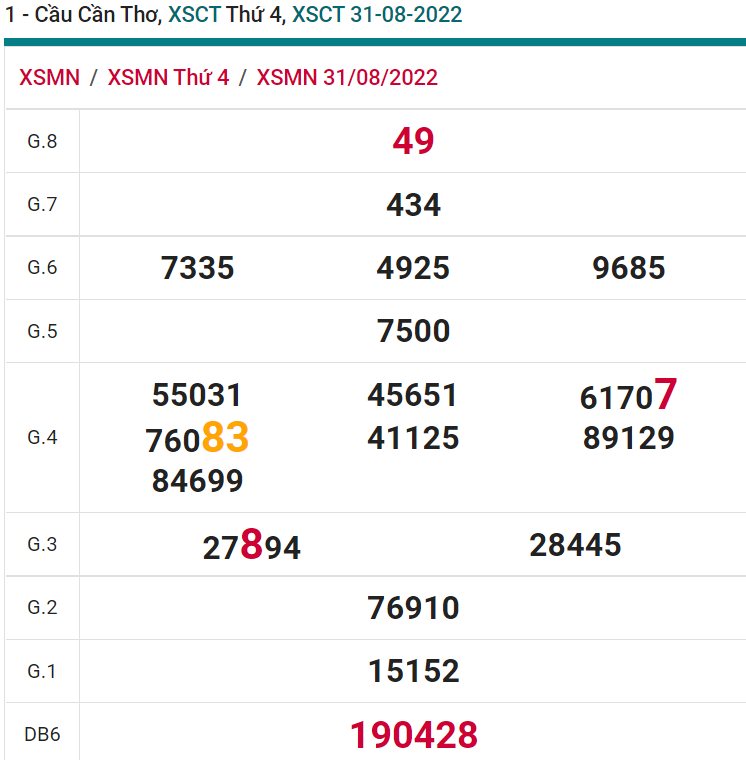Open the XSCT 31-08-2022 heading link
The width and height of the screenshot is (746, 760).
(376, 15)
